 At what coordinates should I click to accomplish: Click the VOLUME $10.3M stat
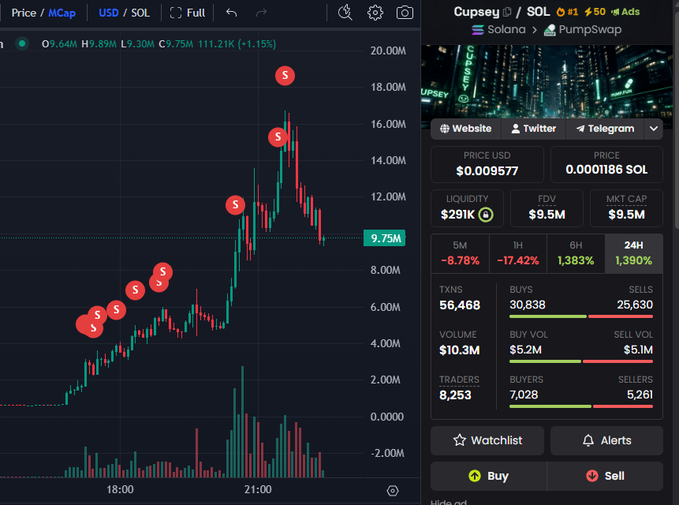pos(459,343)
